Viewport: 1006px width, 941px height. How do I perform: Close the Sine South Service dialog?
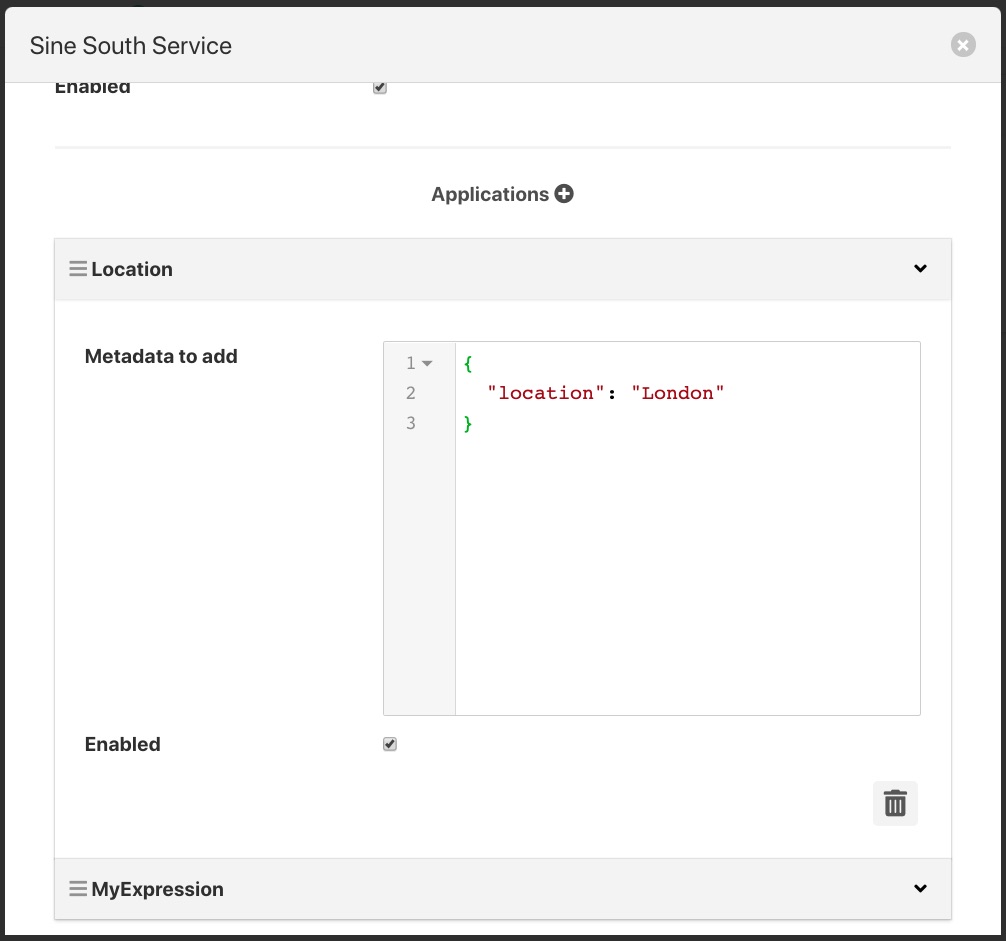coord(962,45)
